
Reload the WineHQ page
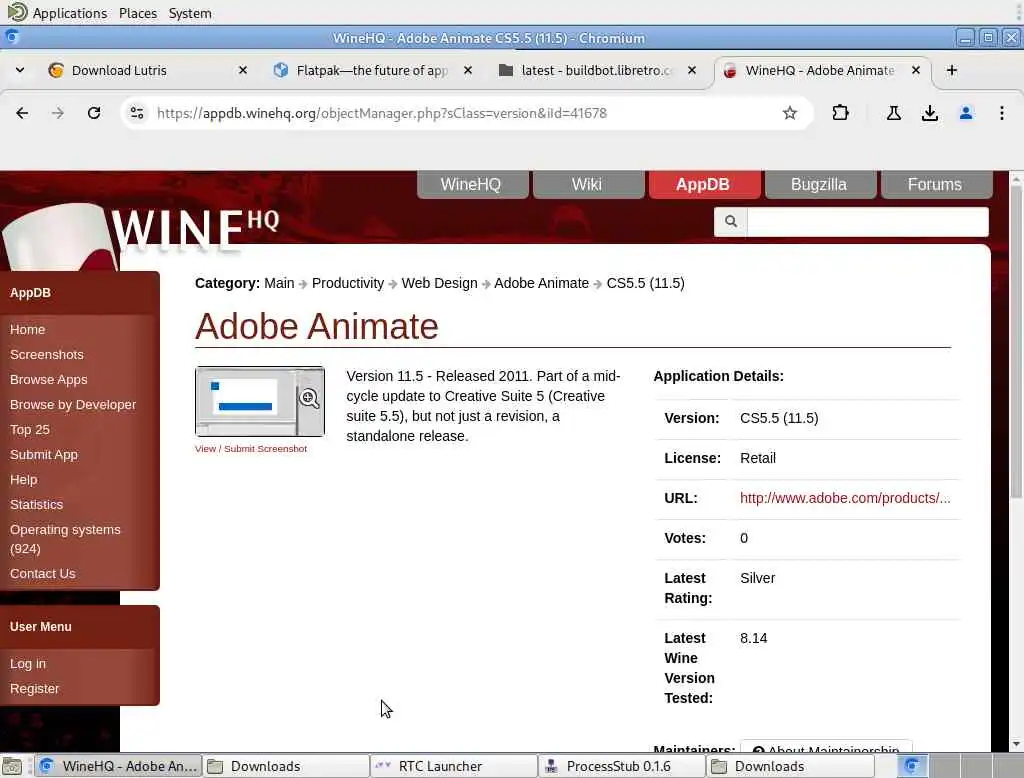(94, 113)
